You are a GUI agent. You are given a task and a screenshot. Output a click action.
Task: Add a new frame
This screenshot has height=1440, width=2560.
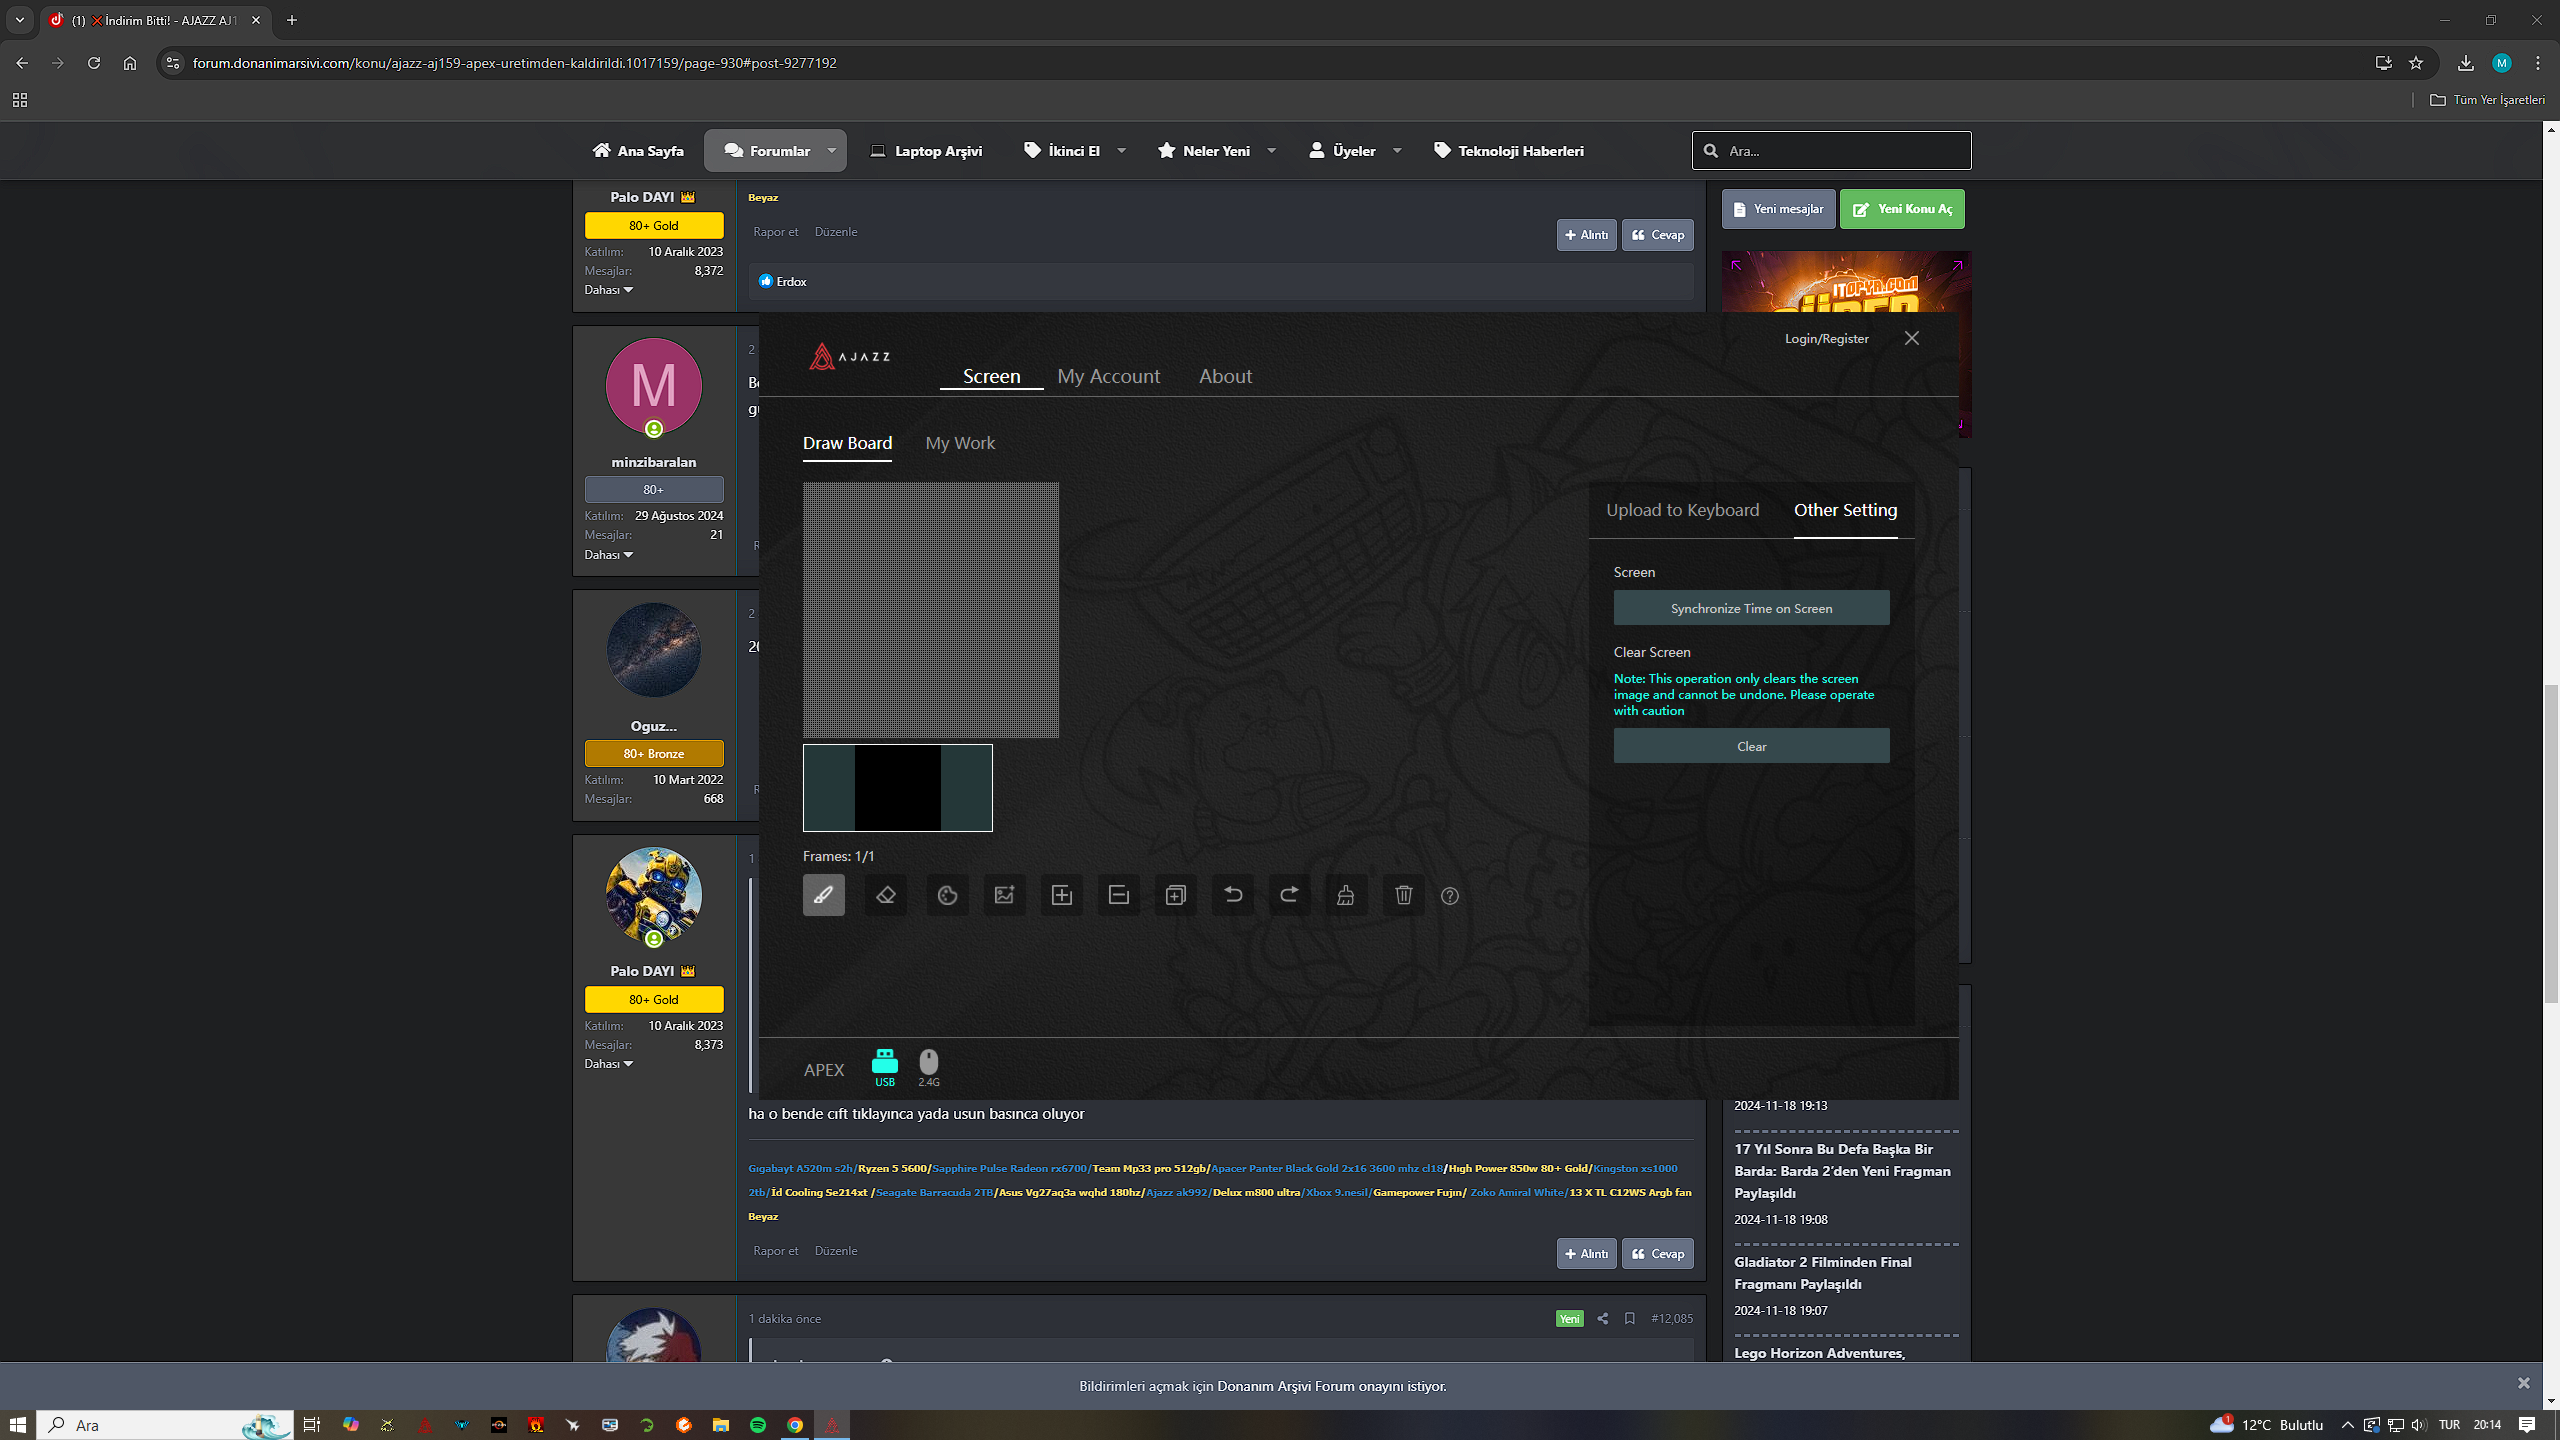point(1061,895)
